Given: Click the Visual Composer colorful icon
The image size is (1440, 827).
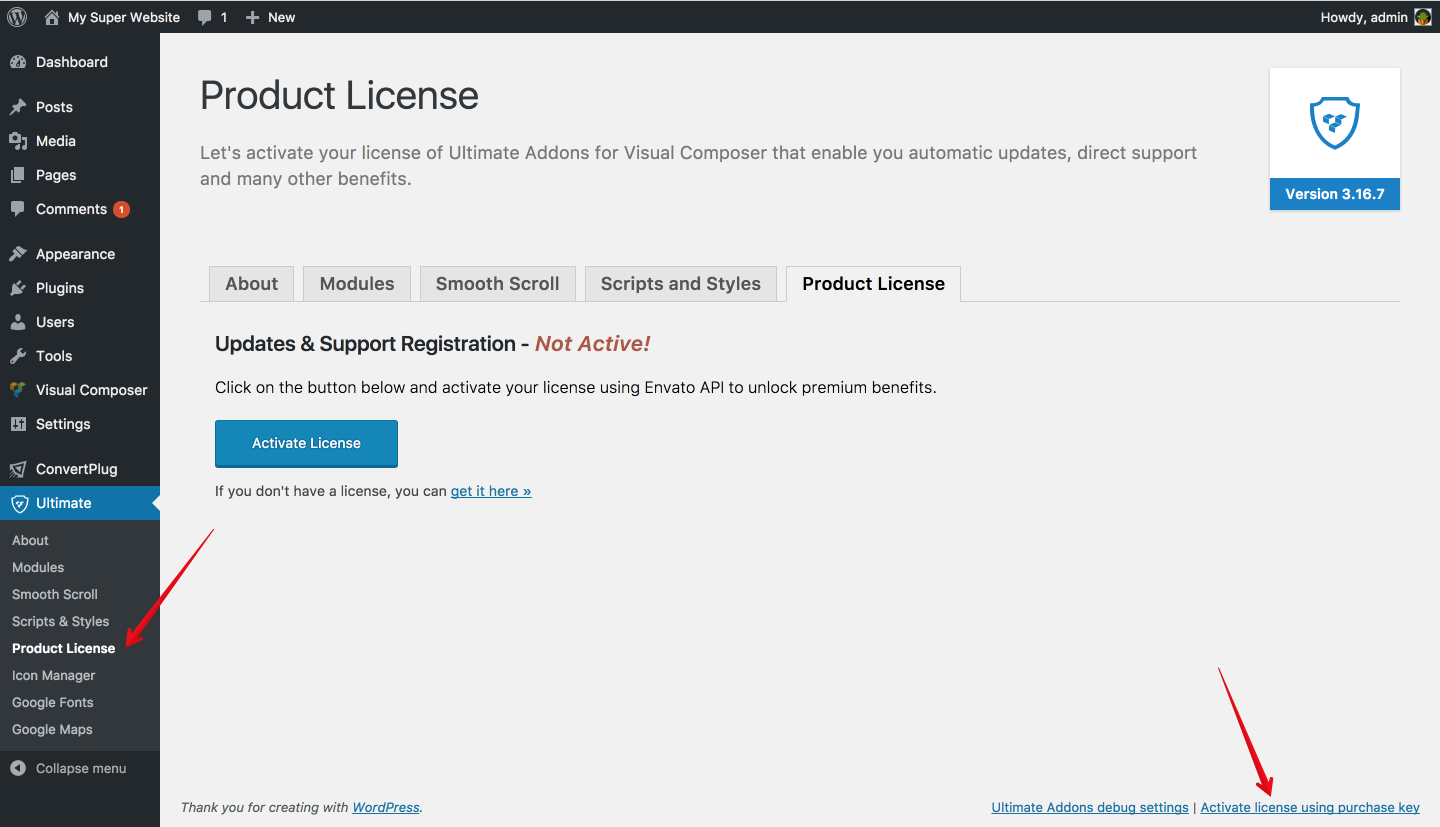Looking at the screenshot, I should (18, 390).
